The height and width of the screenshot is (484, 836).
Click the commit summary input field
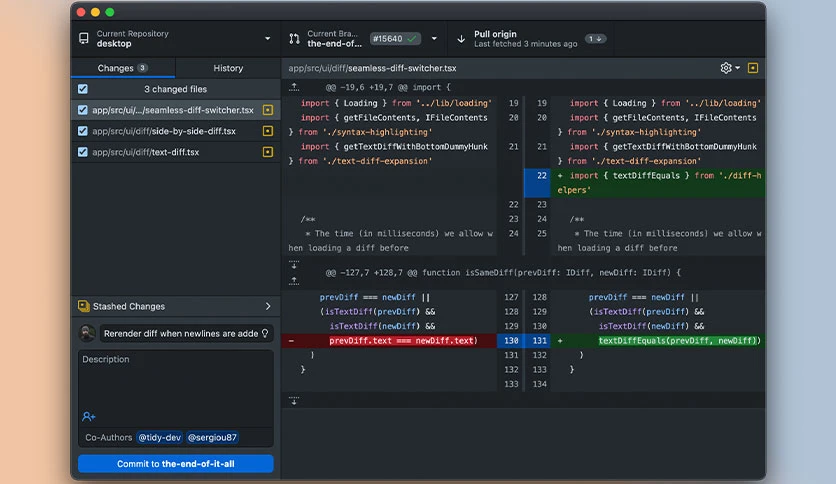187,333
